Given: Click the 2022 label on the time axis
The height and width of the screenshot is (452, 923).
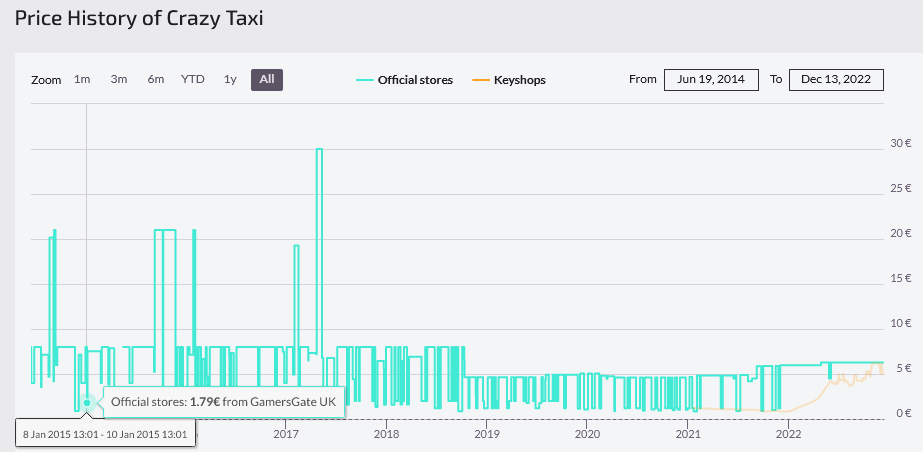Looking at the screenshot, I should click(x=788, y=434).
